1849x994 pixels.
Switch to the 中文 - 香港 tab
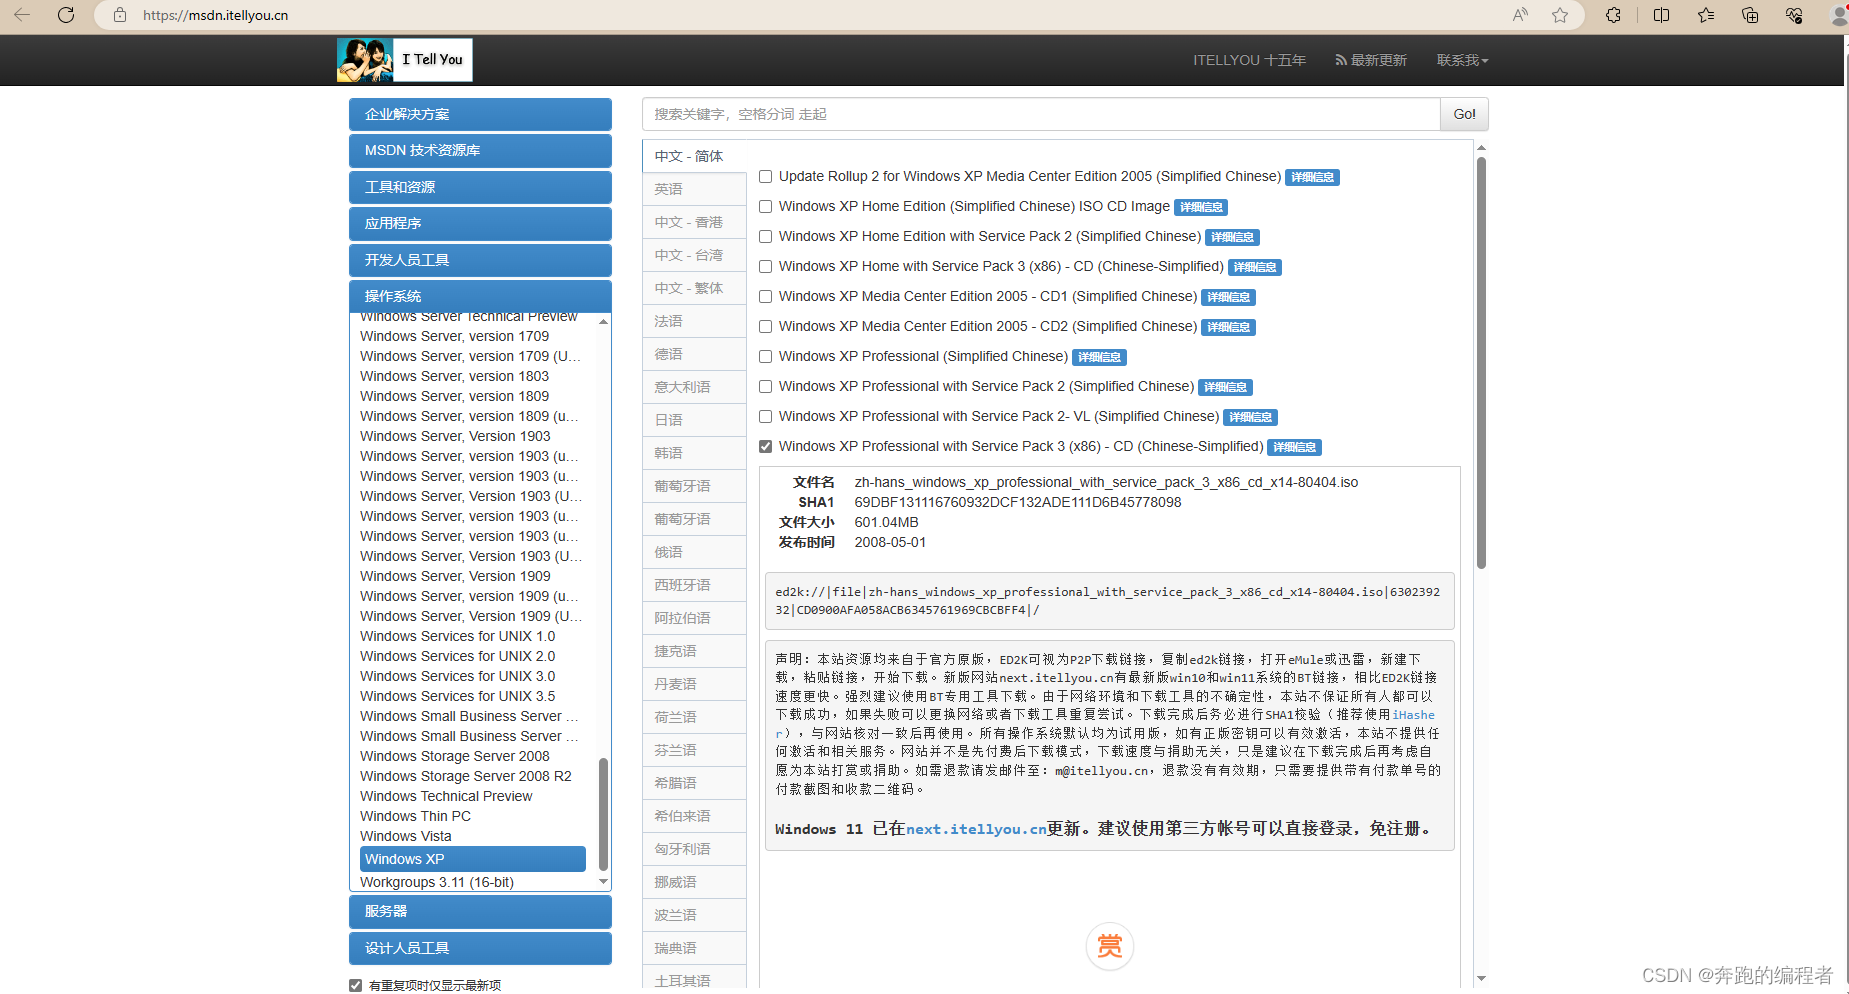coord(694,222)
